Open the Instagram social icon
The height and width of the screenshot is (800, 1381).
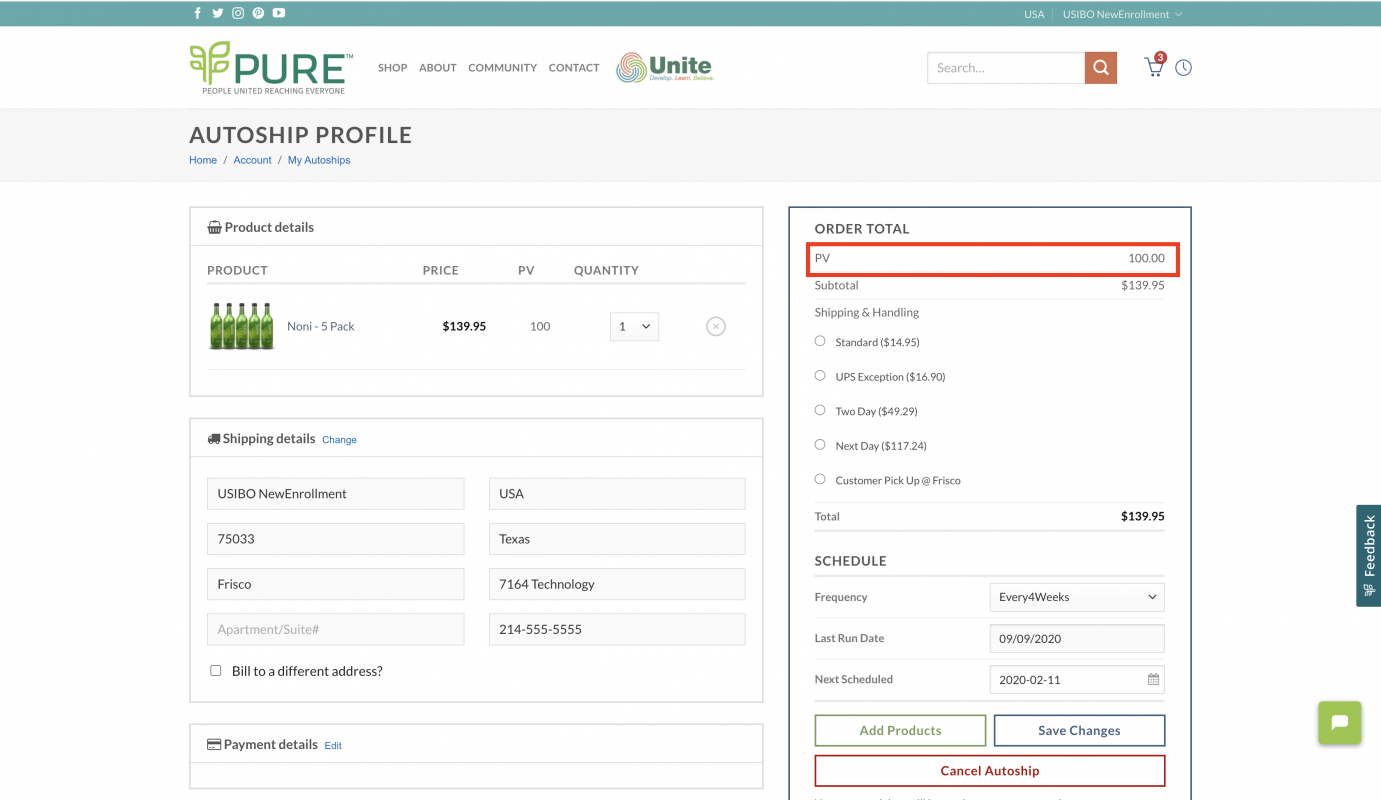238,13
